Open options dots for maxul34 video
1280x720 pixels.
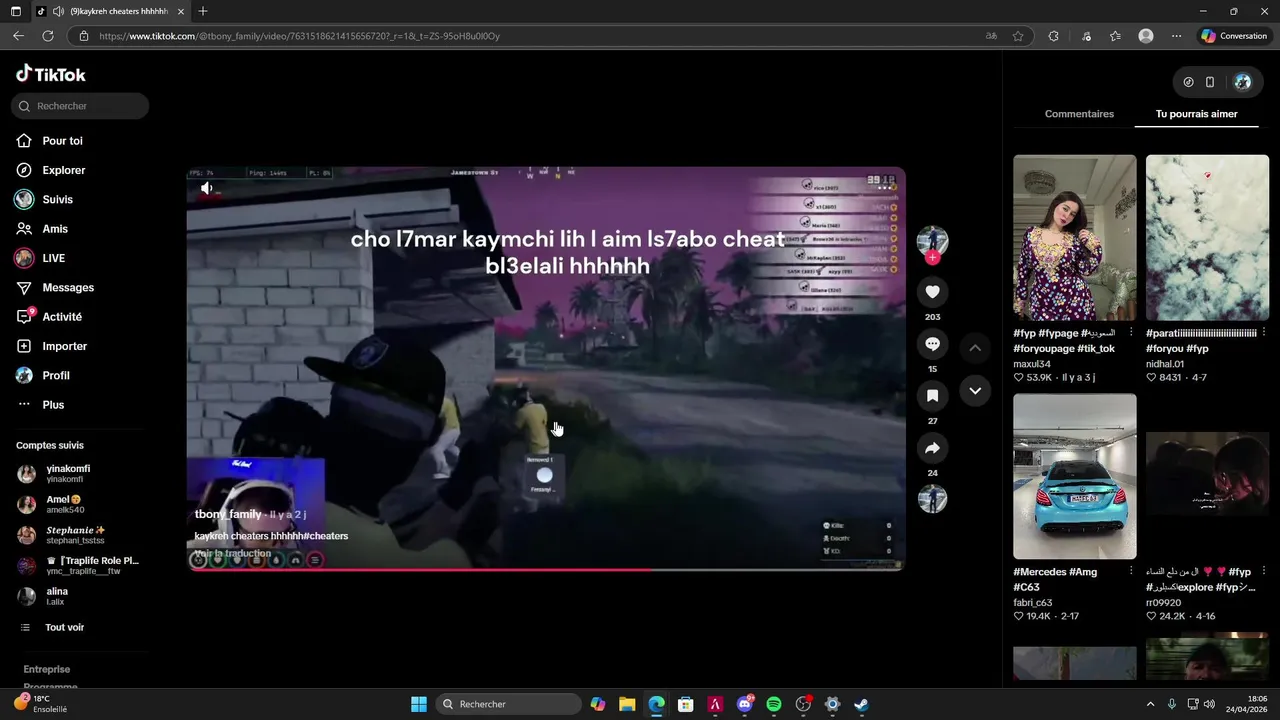click(x=1131, y=332)
